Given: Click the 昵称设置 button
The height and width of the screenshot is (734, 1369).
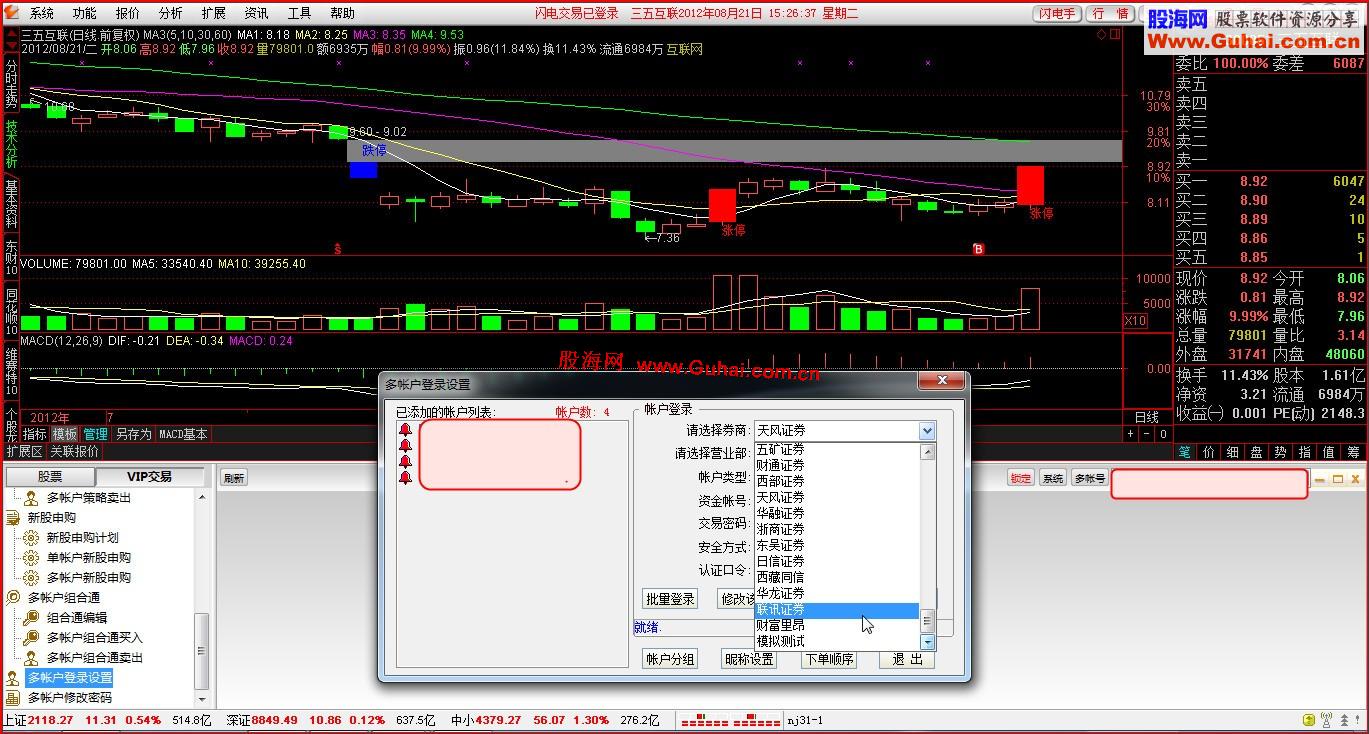Looking at the screenshot, I should tap(749, 659).
